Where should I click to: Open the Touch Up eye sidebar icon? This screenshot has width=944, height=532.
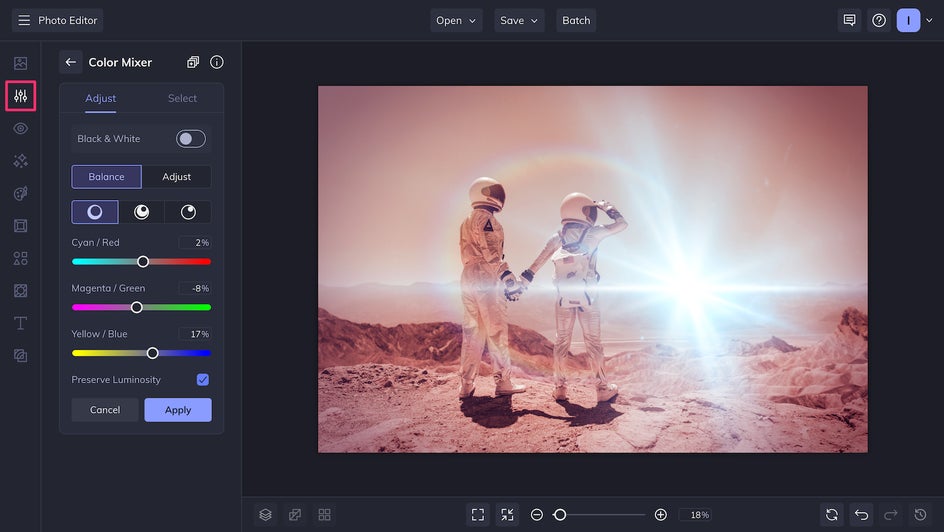point(20,128)
